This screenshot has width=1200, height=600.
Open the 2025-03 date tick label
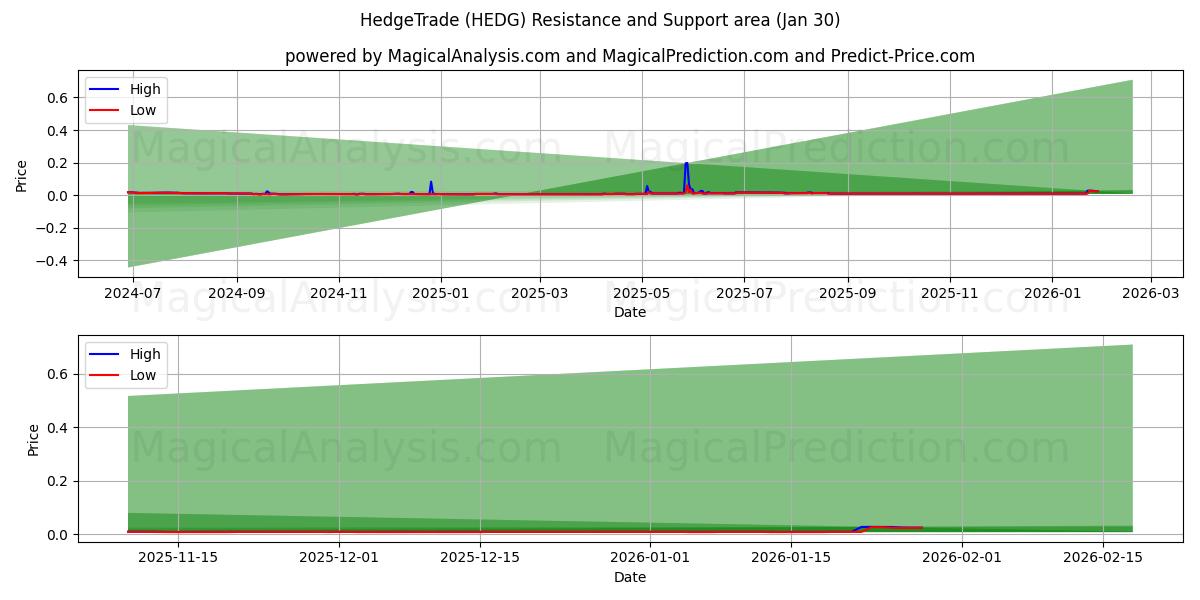coord(539,289)
